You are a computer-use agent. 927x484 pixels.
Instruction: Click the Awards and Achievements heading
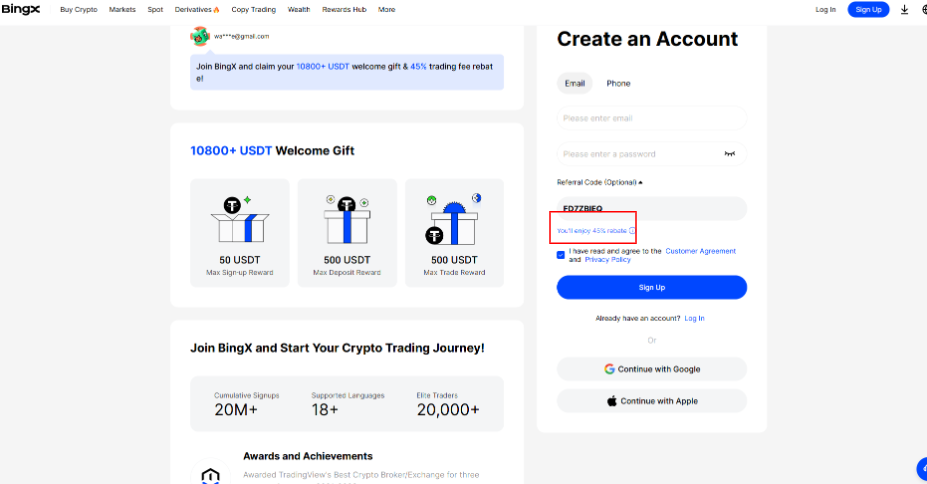pos(307,456)
